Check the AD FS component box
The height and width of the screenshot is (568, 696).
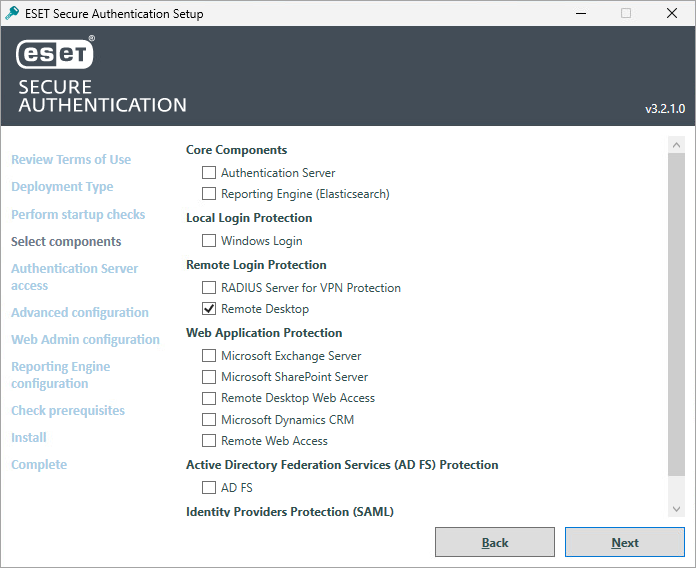point(209,487)
